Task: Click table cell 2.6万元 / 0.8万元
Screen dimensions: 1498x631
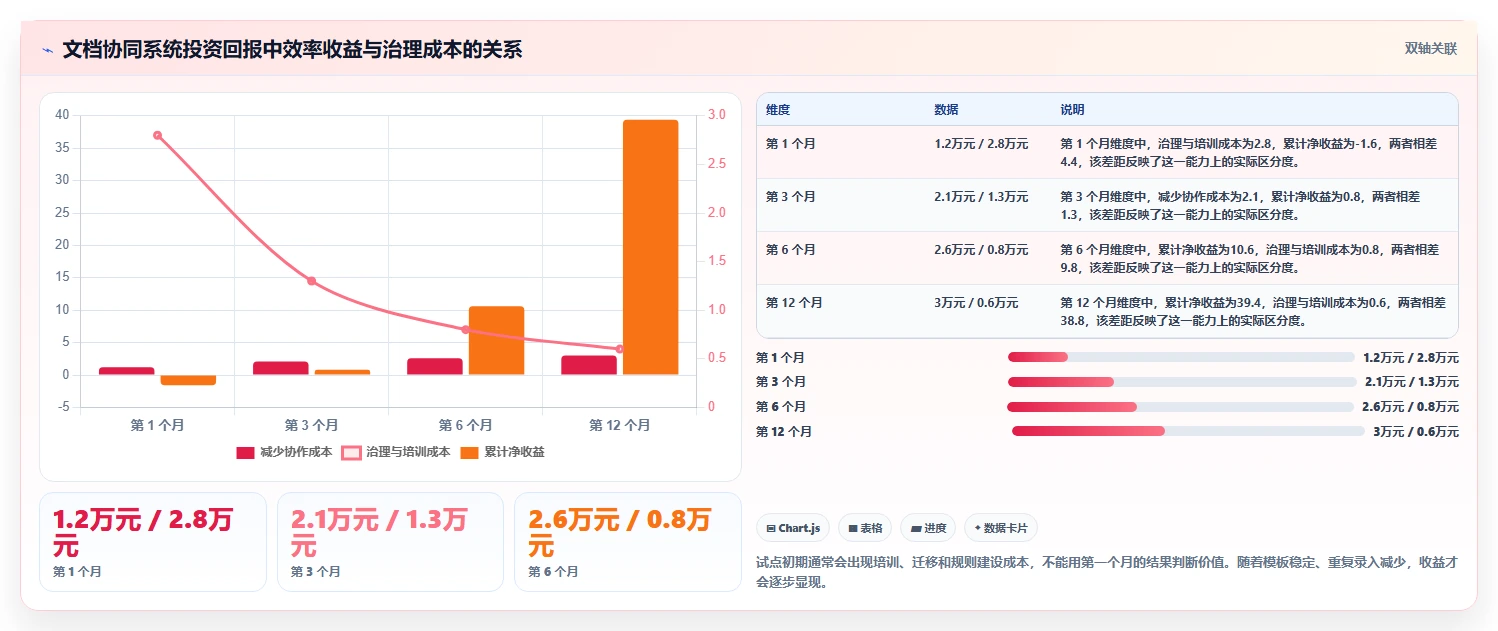Action: point(981,250)
